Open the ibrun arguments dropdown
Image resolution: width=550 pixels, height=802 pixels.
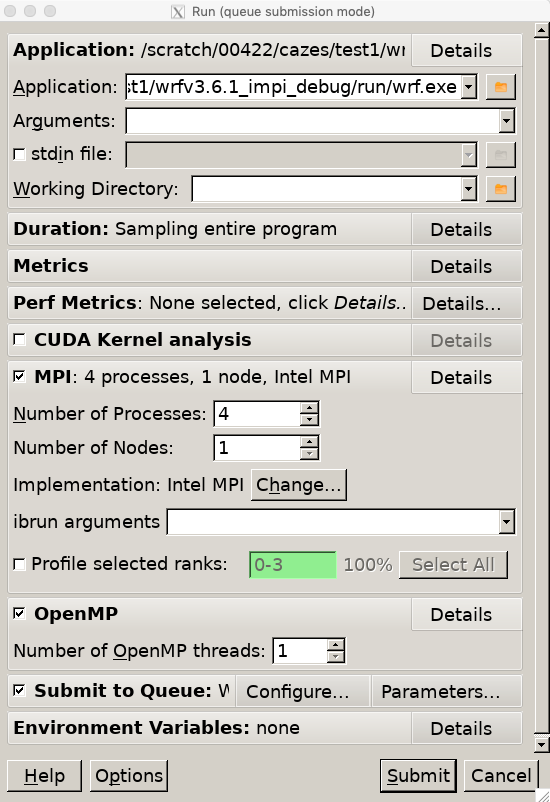(506, 522)
